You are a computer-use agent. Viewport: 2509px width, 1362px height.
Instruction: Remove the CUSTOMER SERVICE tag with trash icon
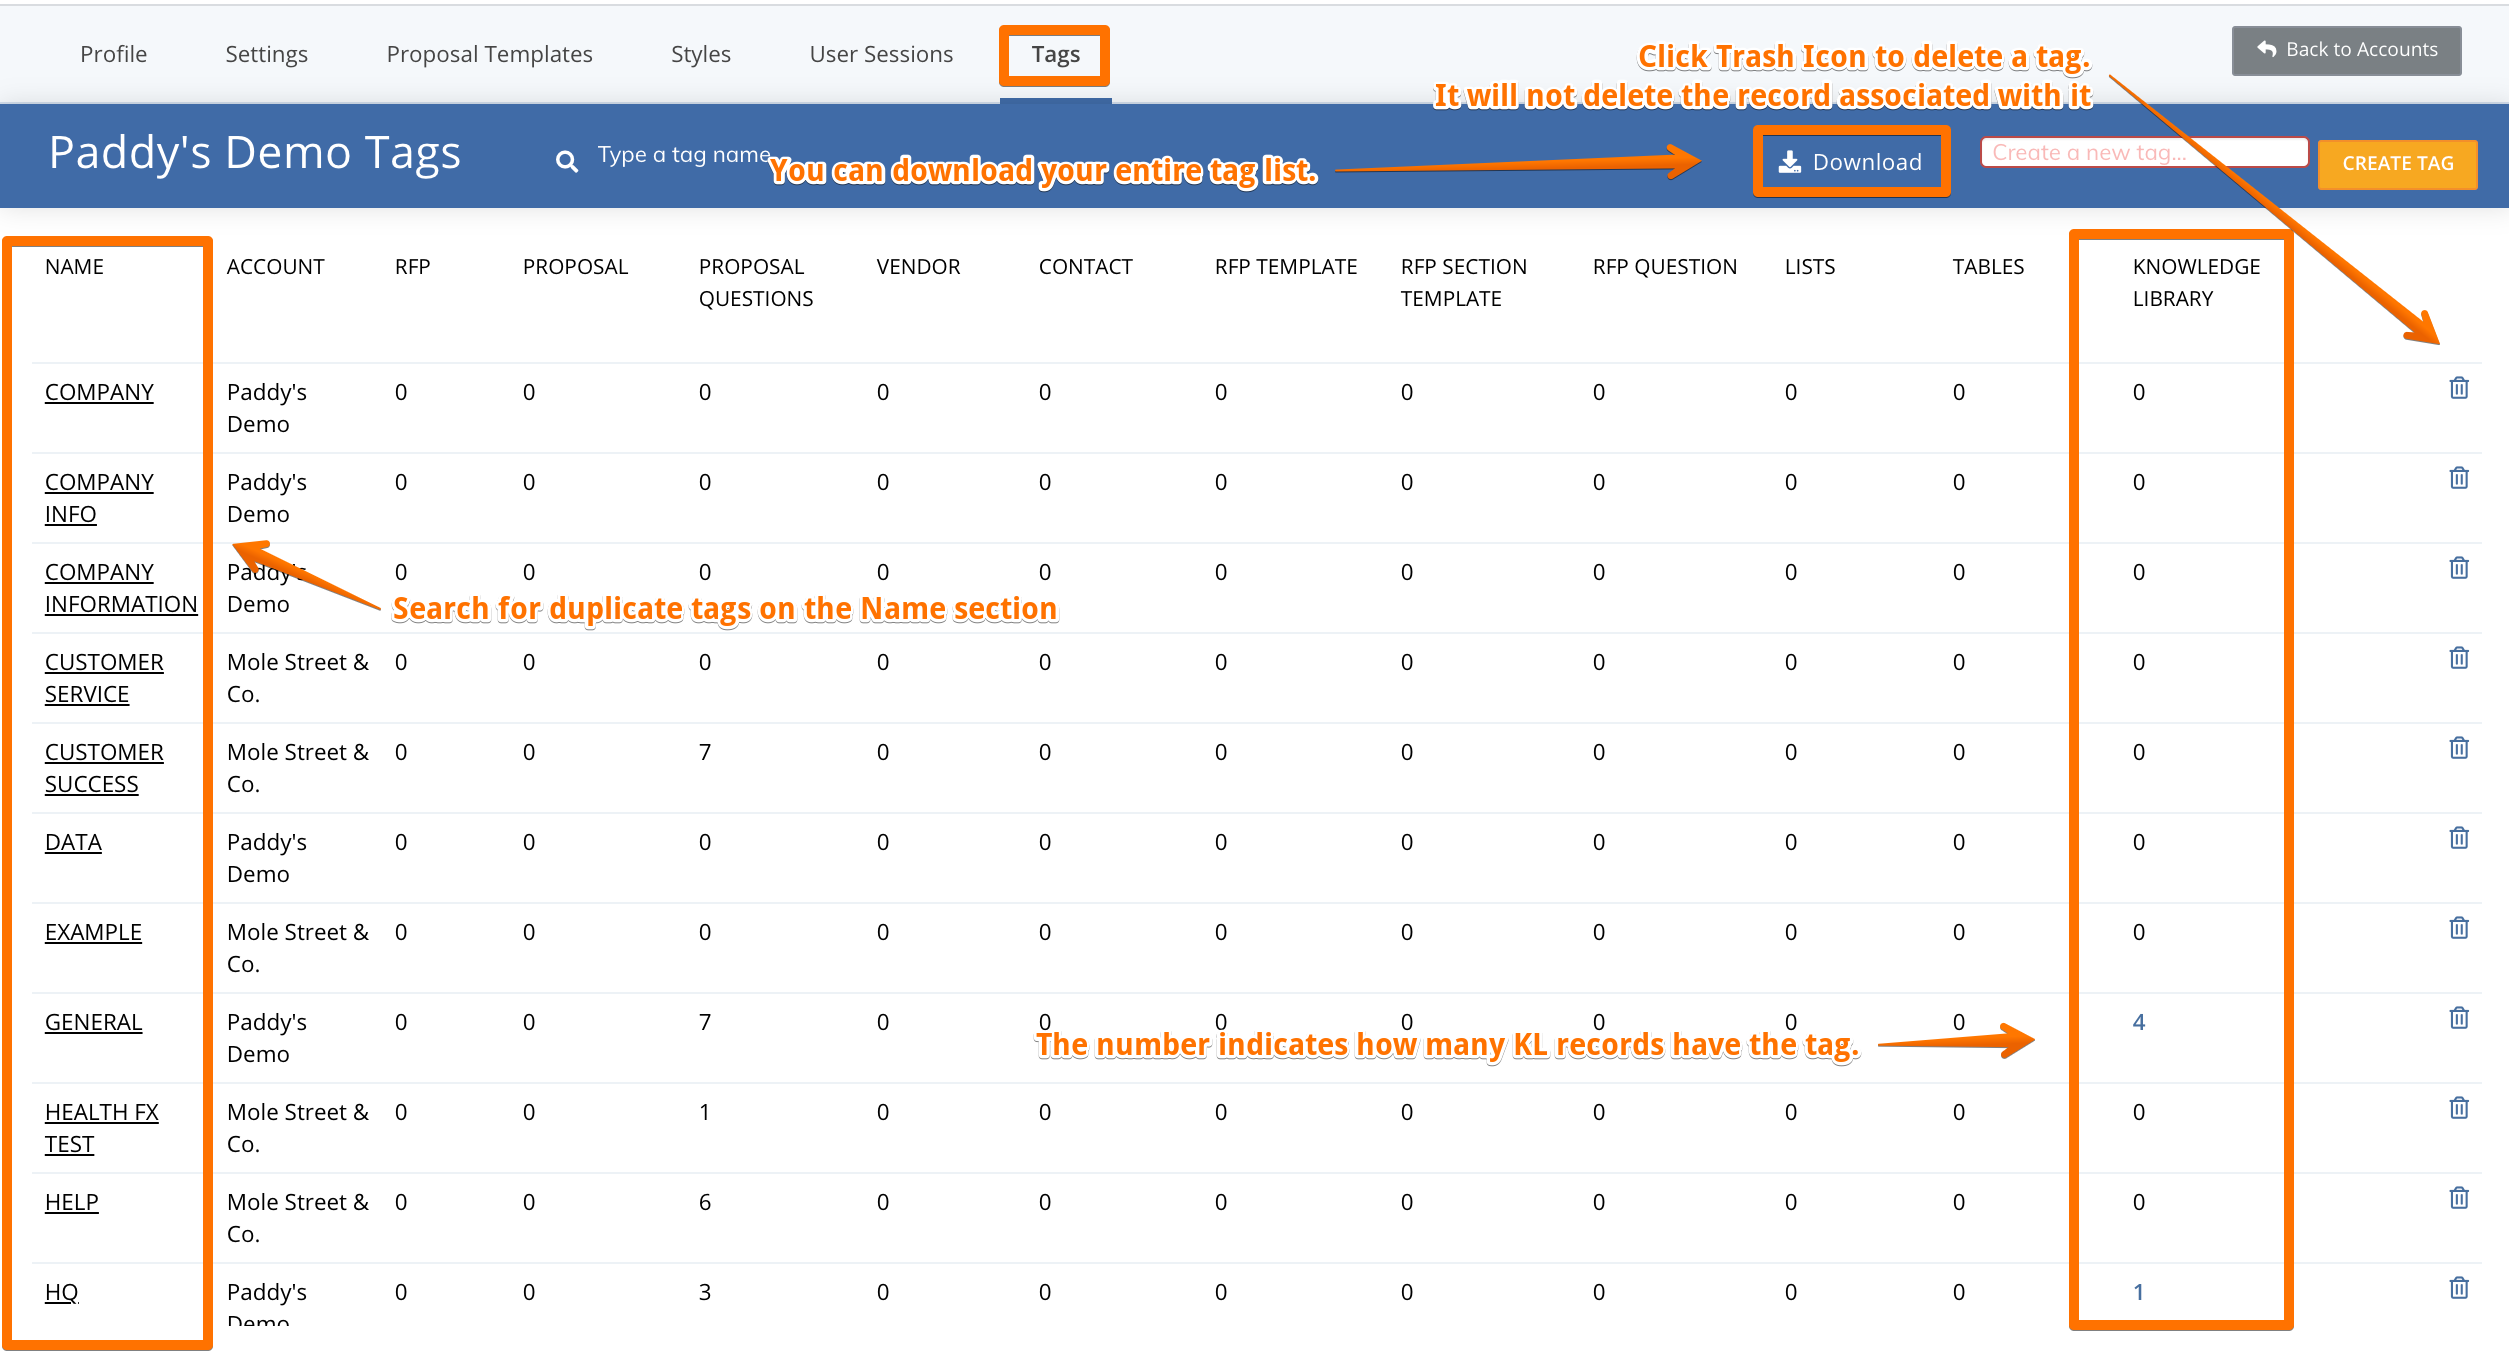2459,658
